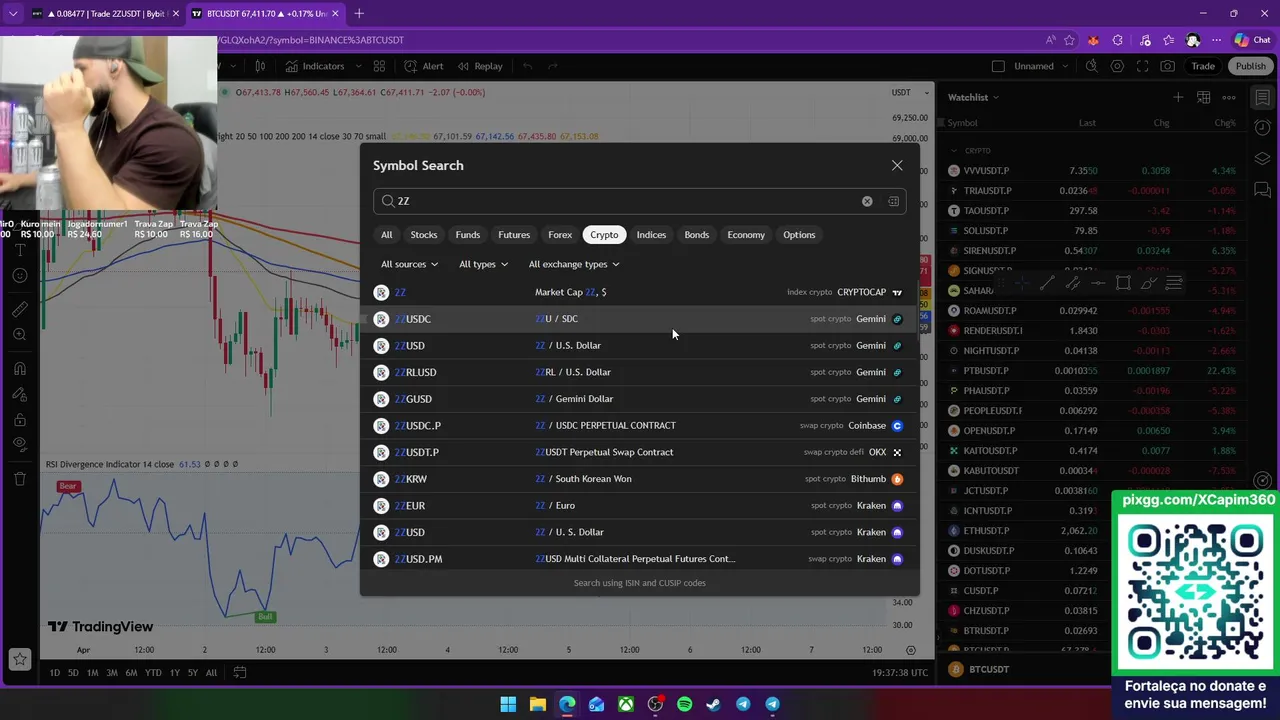Set the chart range to YTD
Image resolution: width=1280 pixels, height=720 pixels.
coord(153,673)
